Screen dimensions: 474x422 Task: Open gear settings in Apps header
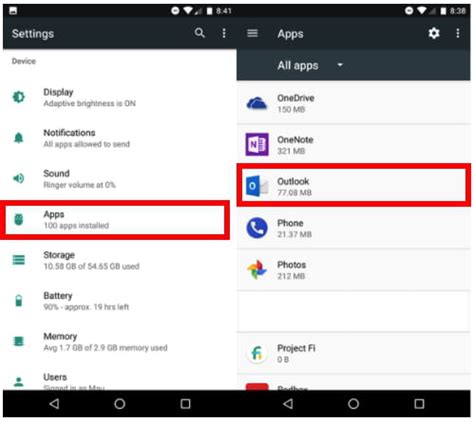coord(434,33)
